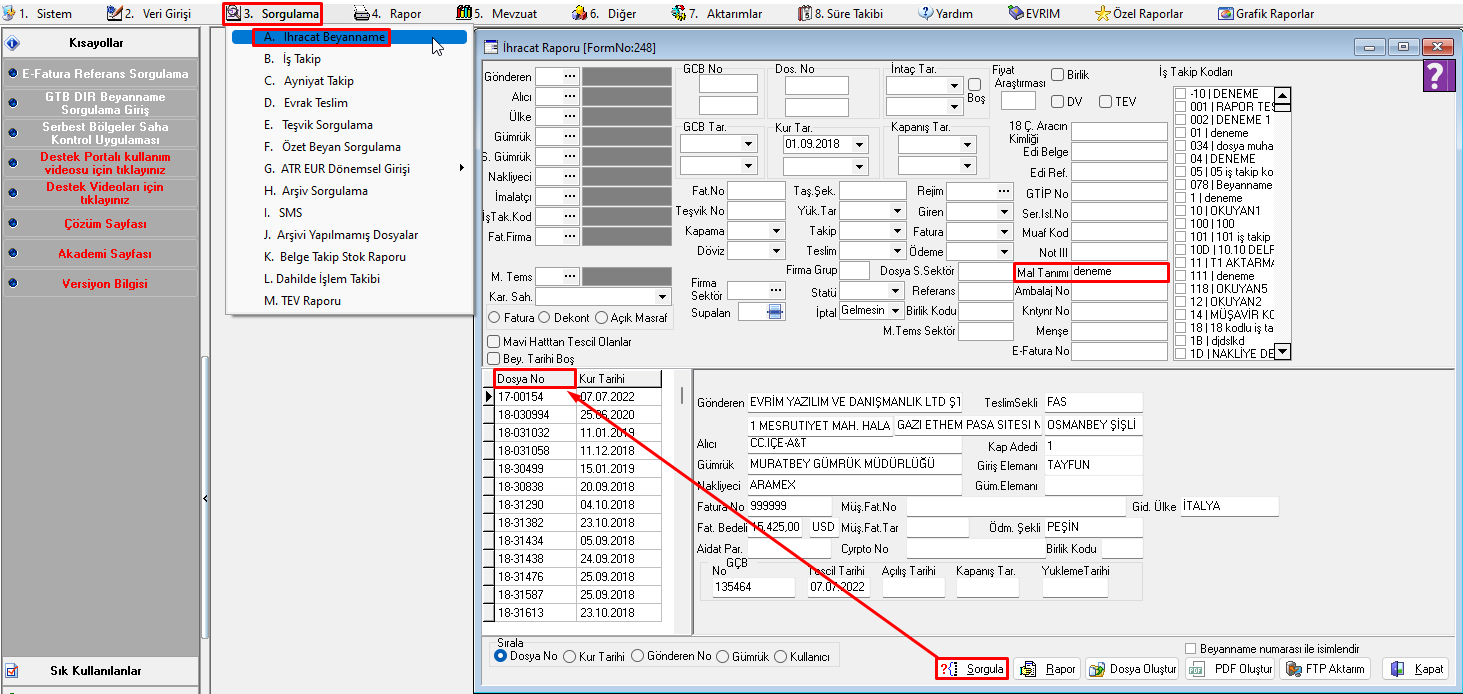Sort by Kur Tarihi radio option

point(570,657)
